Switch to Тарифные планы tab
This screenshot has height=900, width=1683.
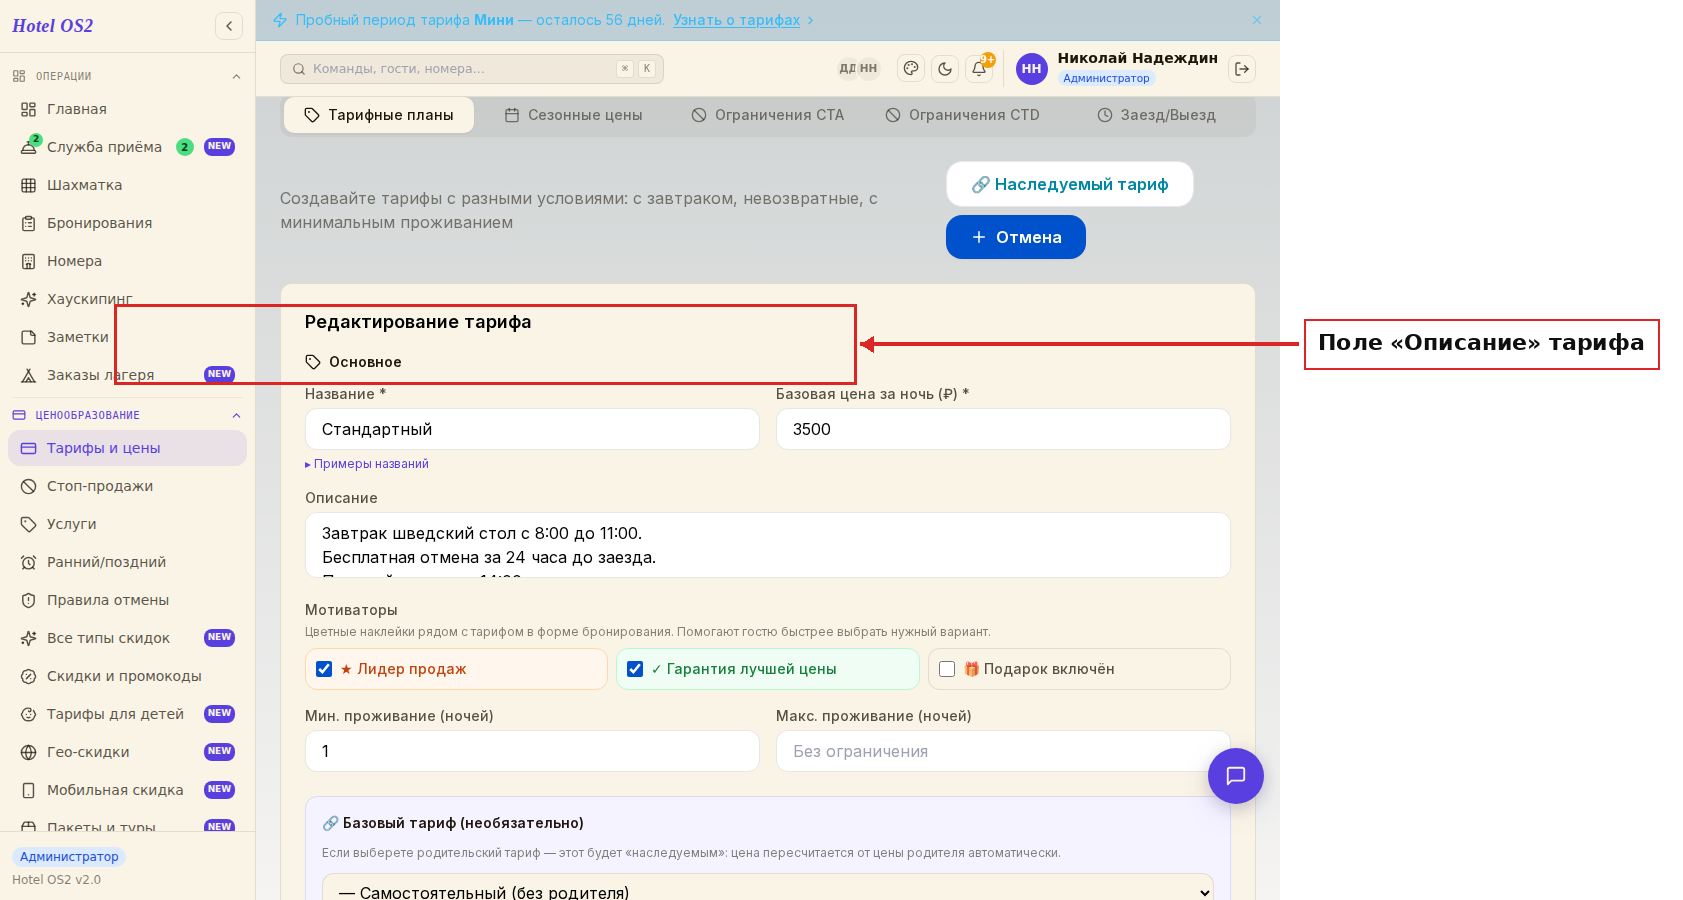(379, 115)
